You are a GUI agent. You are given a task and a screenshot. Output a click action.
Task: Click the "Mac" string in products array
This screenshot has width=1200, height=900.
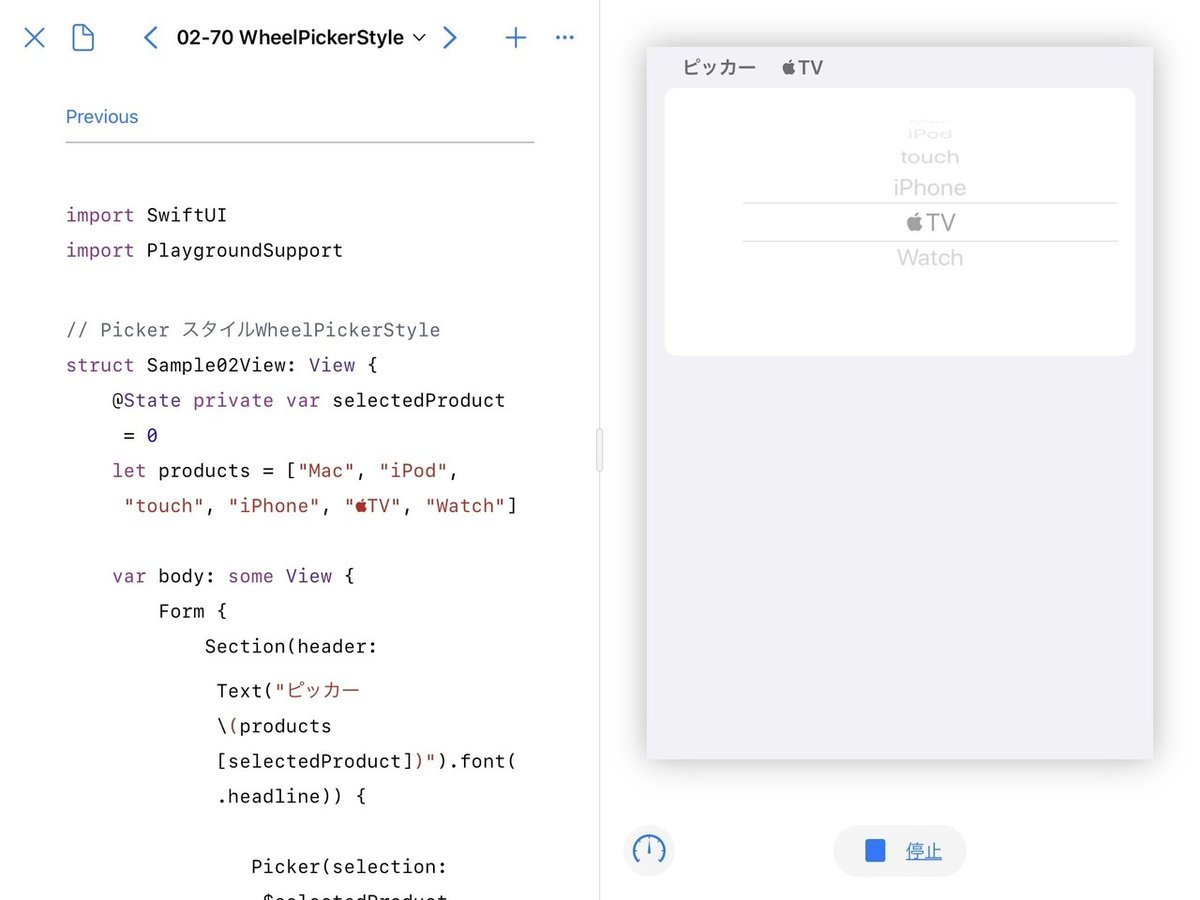(326, 470)
